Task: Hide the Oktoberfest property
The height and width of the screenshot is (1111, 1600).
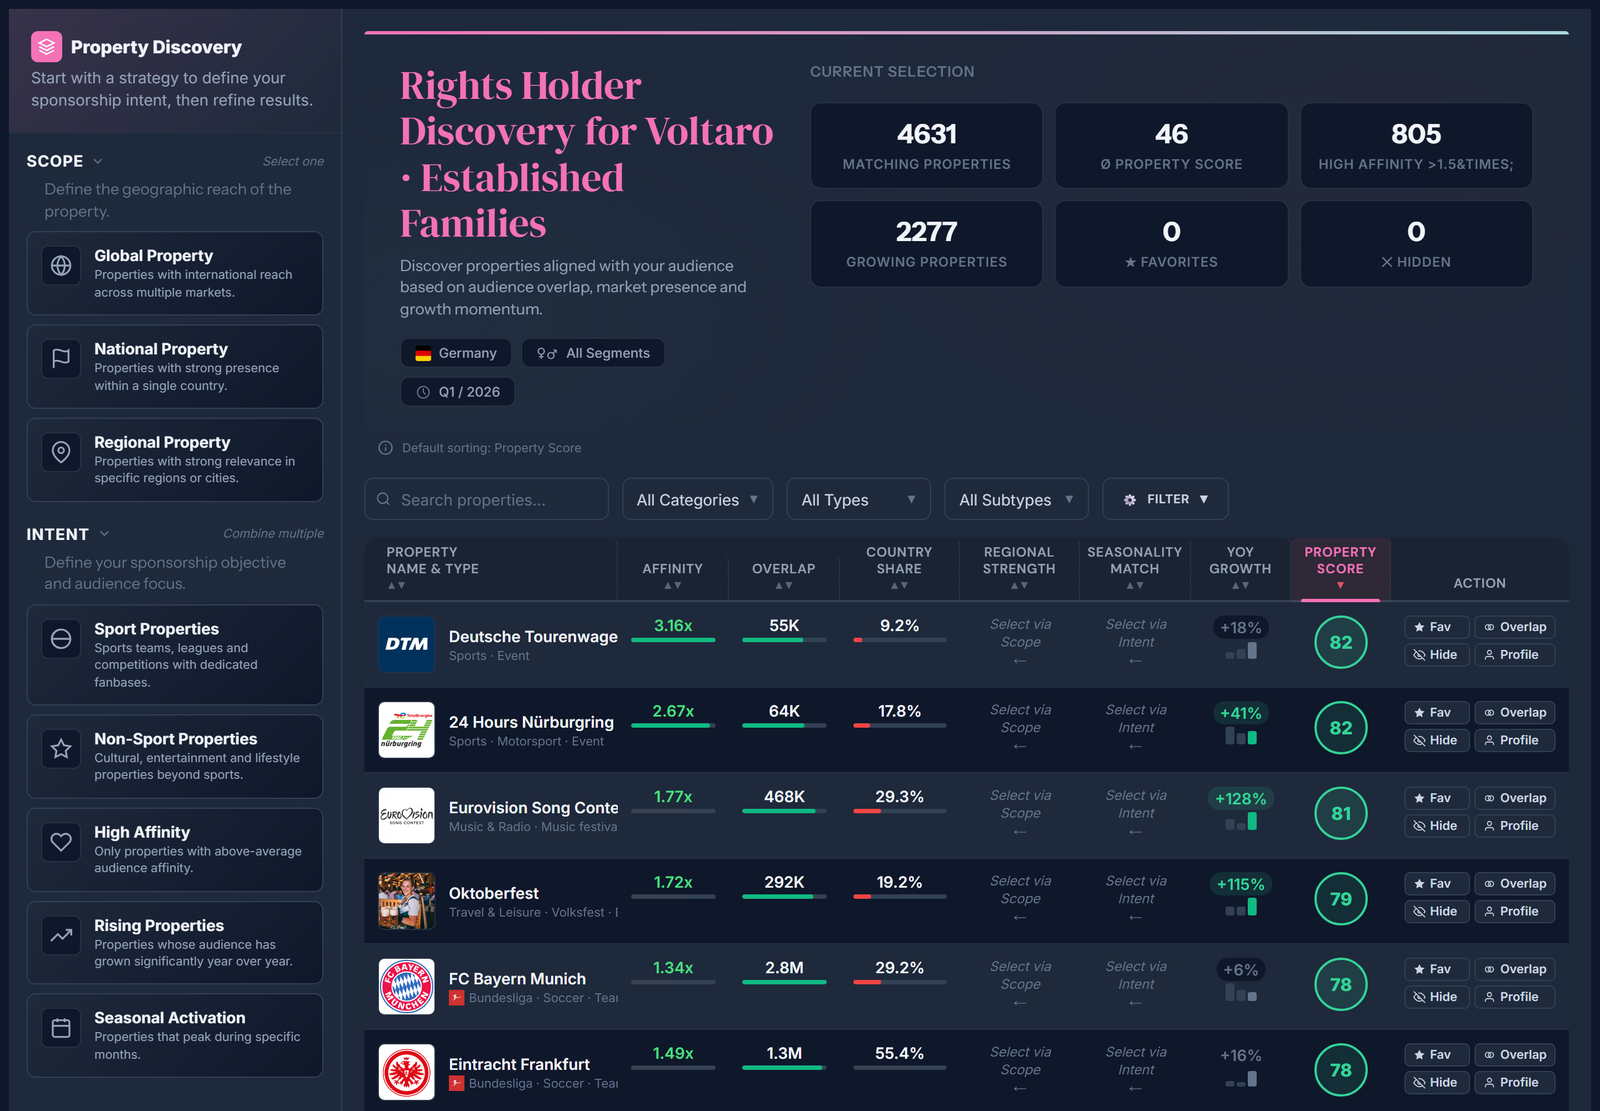Action: click(x=1436, y=911)
